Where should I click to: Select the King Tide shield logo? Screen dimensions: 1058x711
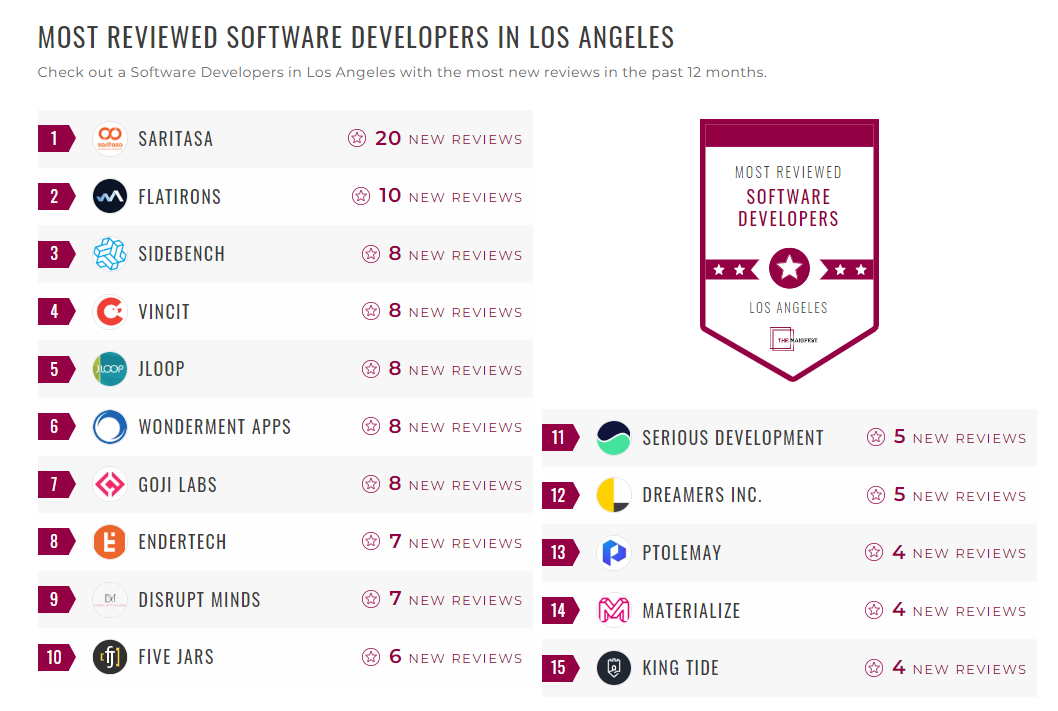(613, 668)
